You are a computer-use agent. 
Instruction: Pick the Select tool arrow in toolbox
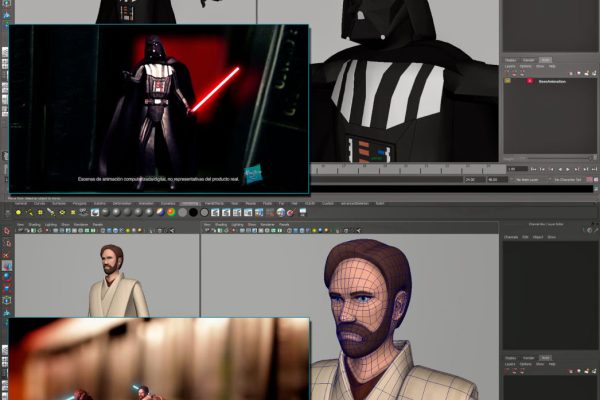[7, 231]
